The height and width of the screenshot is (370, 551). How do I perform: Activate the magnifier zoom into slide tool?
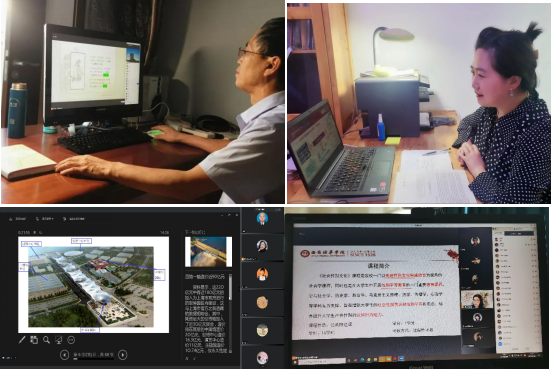46,340
